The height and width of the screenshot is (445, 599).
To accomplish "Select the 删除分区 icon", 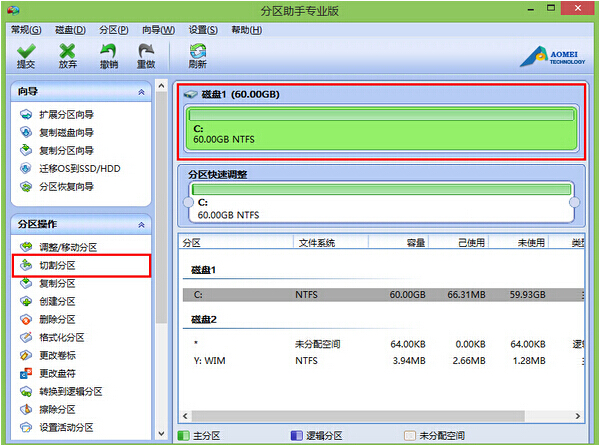I will pyautogui.click(x=26, y=319).
